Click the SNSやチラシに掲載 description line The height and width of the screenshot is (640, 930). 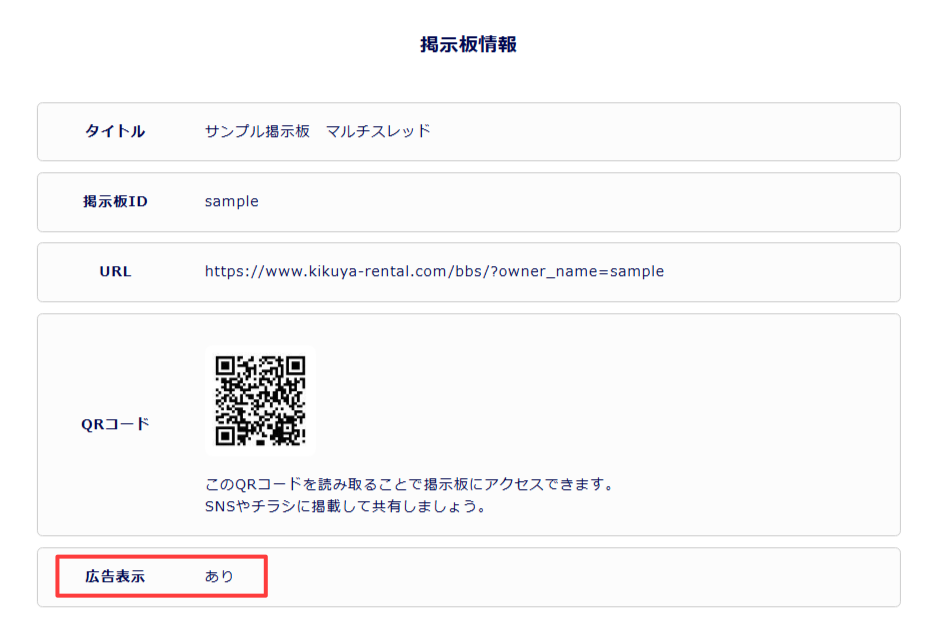(x=345, y=506)
